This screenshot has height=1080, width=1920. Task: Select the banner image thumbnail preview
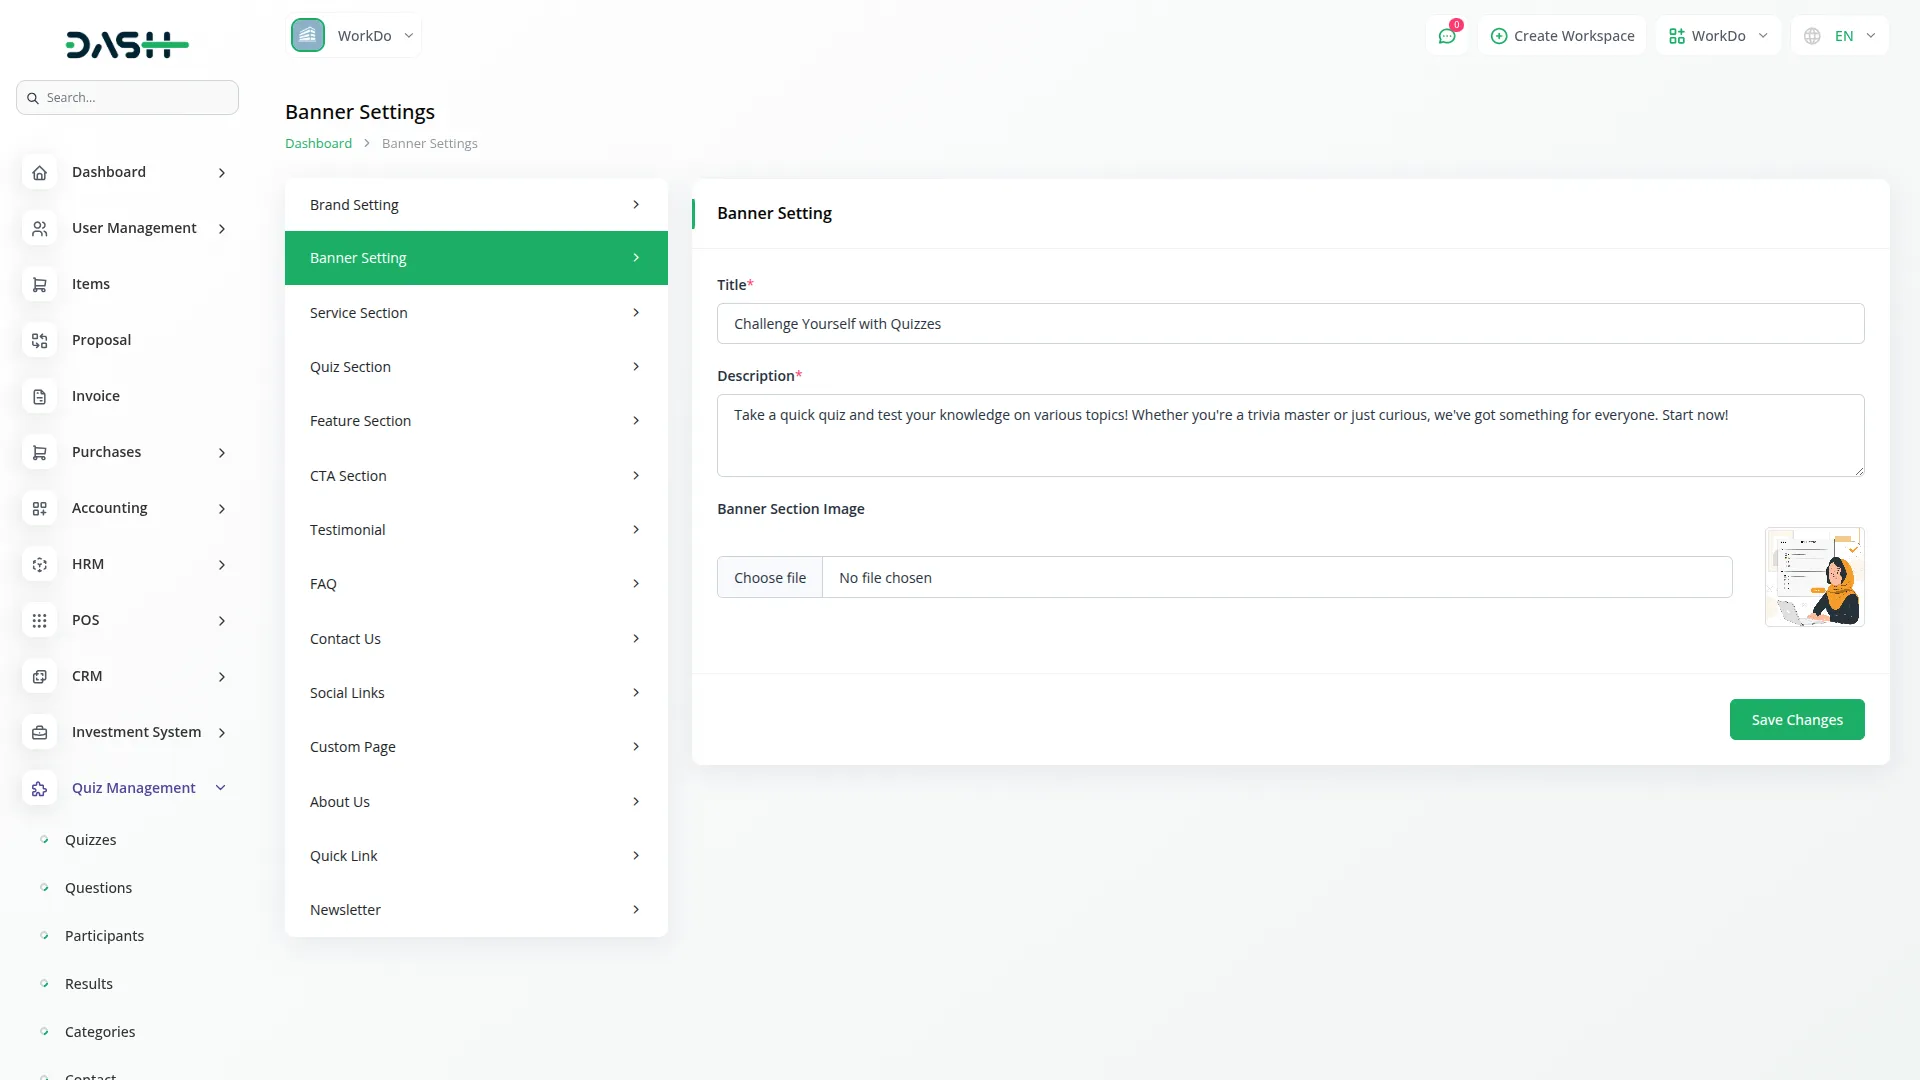coord(1814,577)
